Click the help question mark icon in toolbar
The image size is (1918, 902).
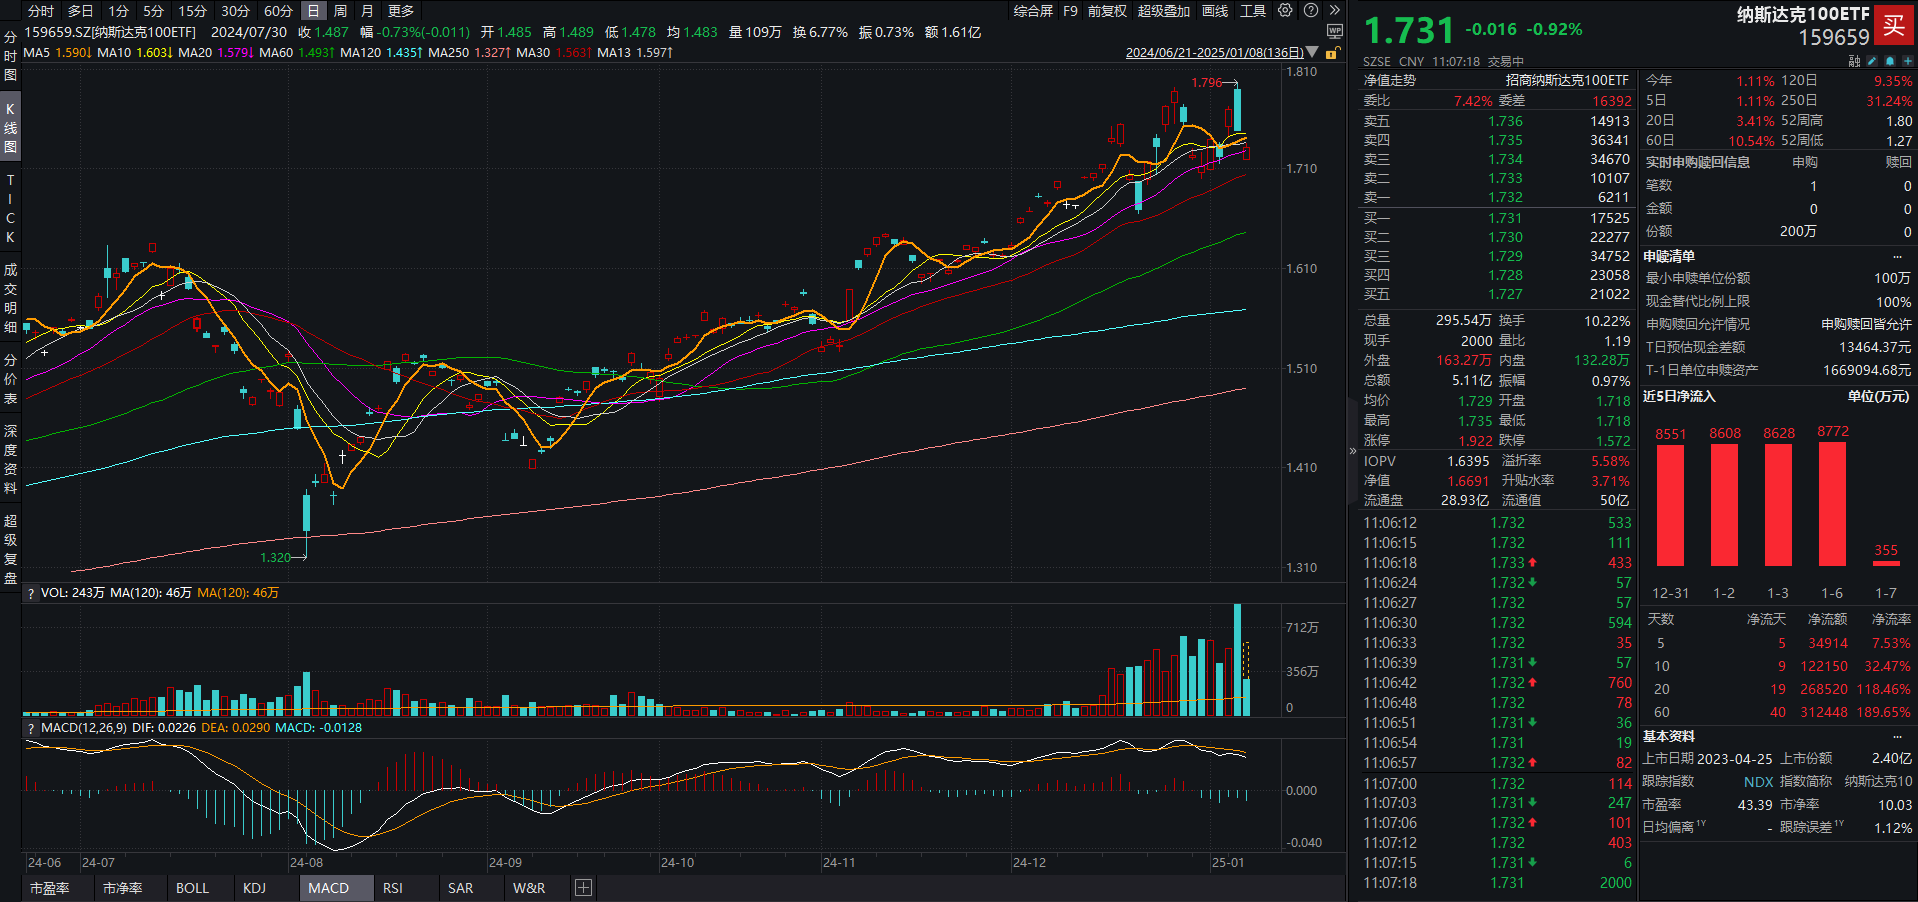click(1310, 11)
